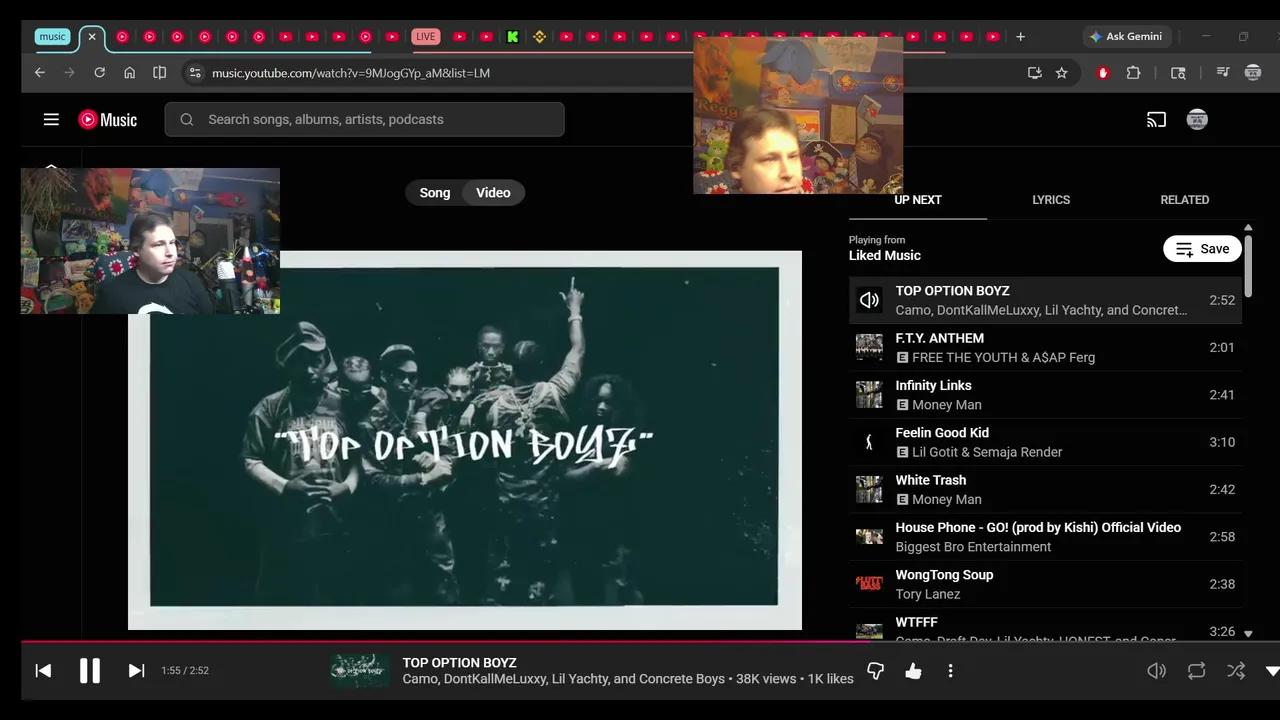Collapse the player page arrow

(x=1272, y=671)
